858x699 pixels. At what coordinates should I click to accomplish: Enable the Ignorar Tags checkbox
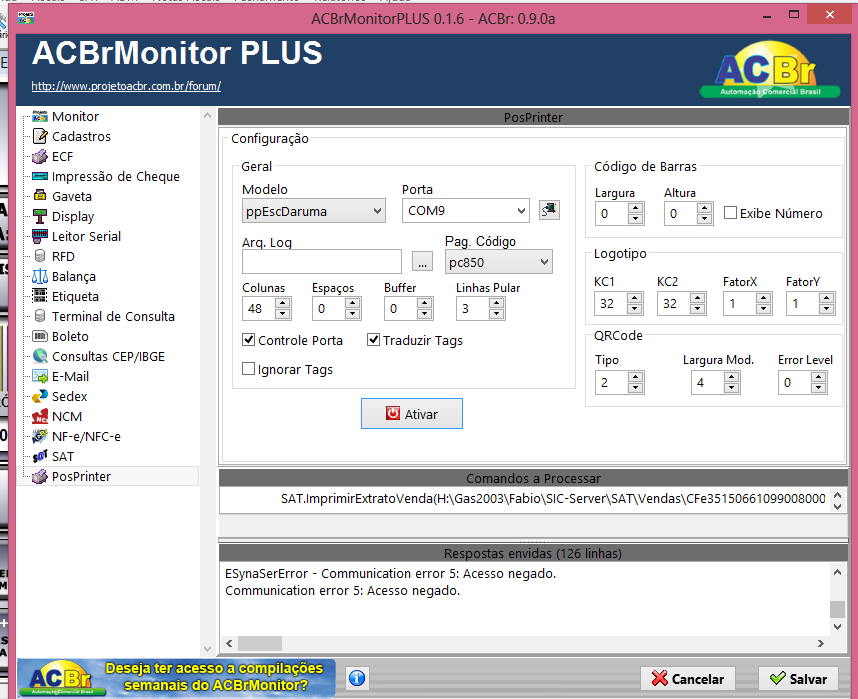pyautogui.click(x=248, y=369)
